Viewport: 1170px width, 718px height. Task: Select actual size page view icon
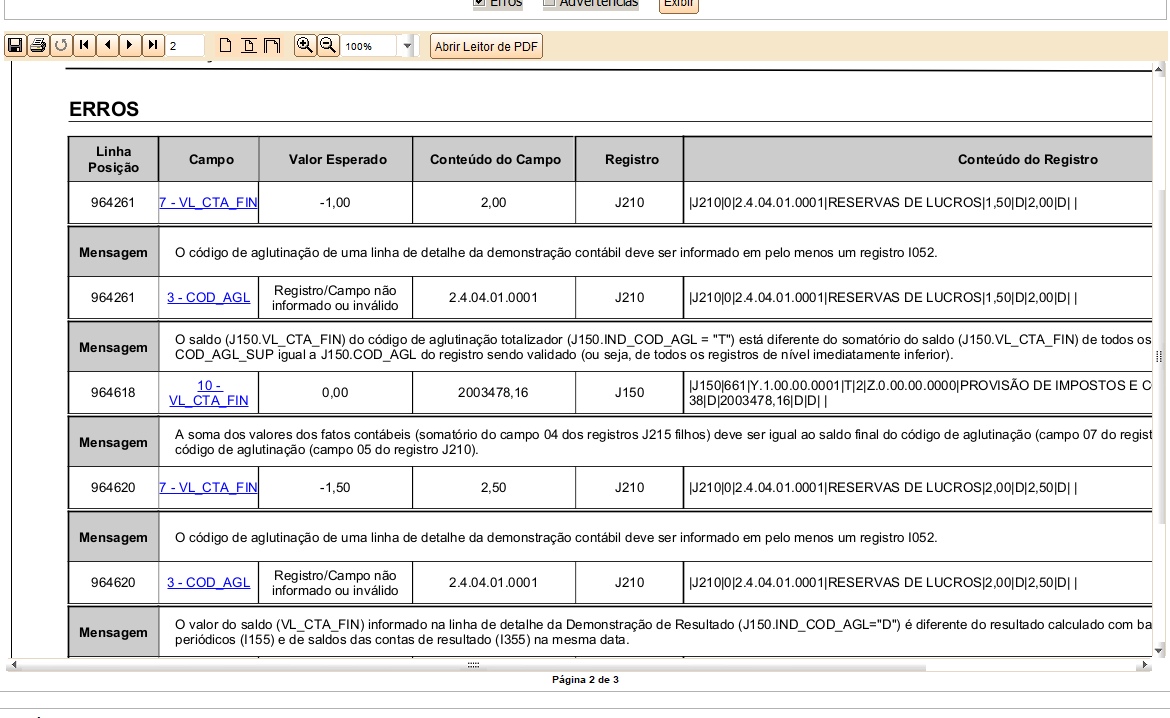click(x=225, y=46)
